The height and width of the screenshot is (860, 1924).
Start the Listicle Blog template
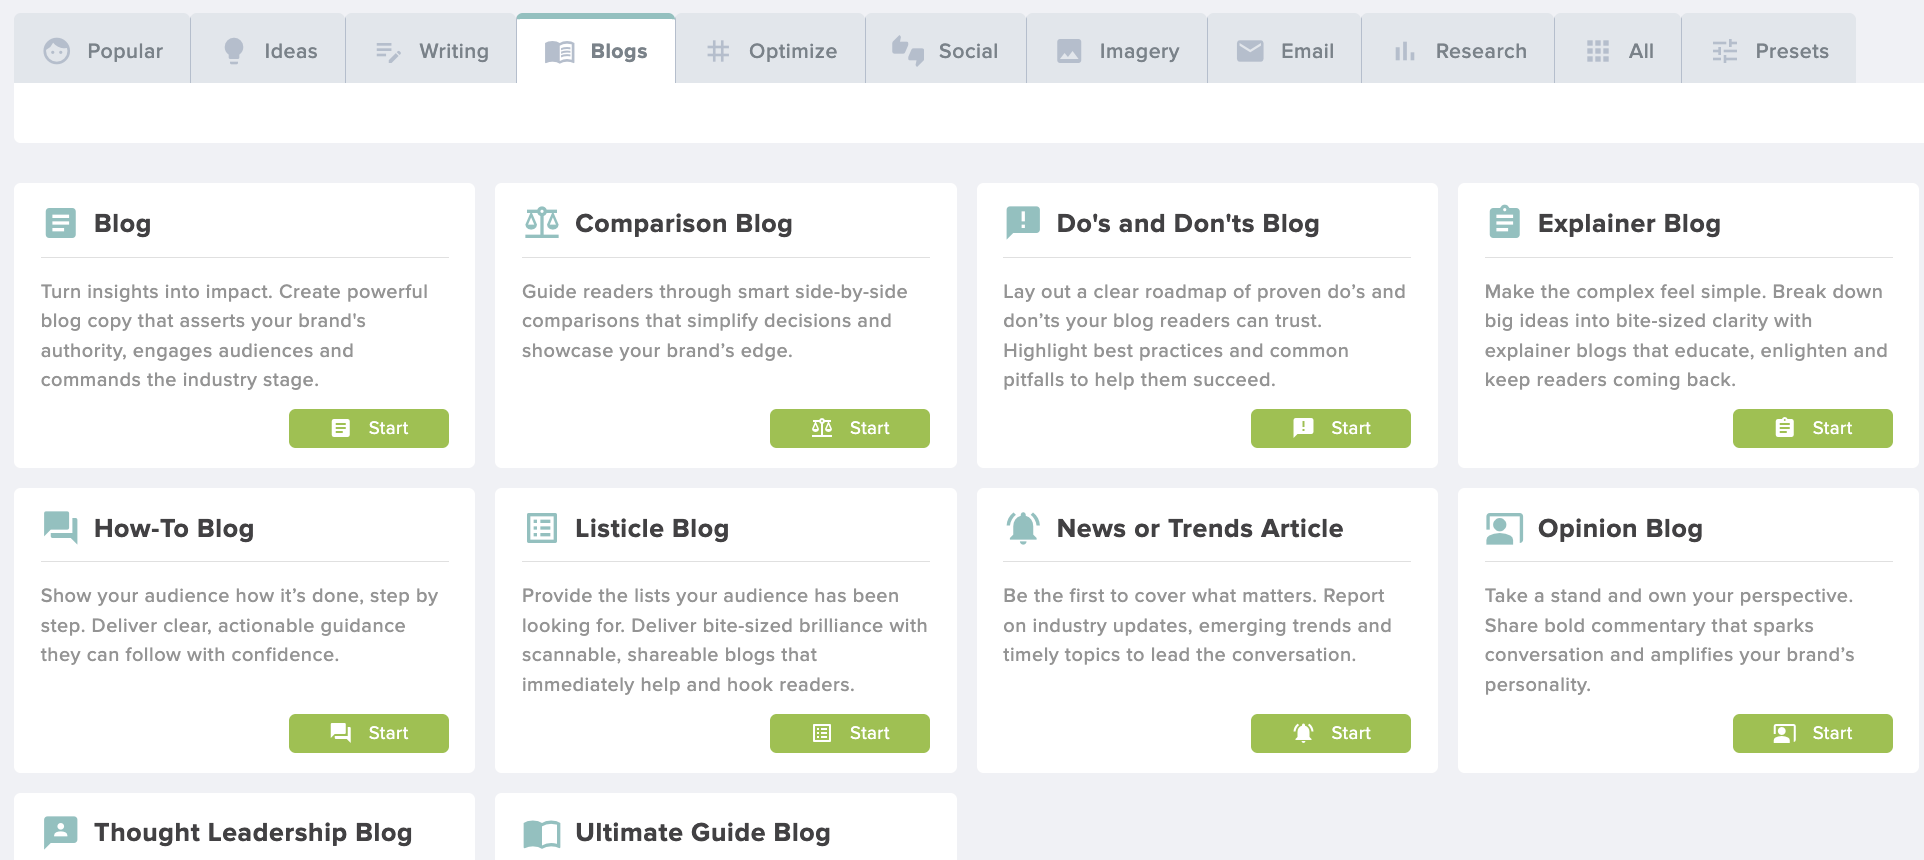850,733
